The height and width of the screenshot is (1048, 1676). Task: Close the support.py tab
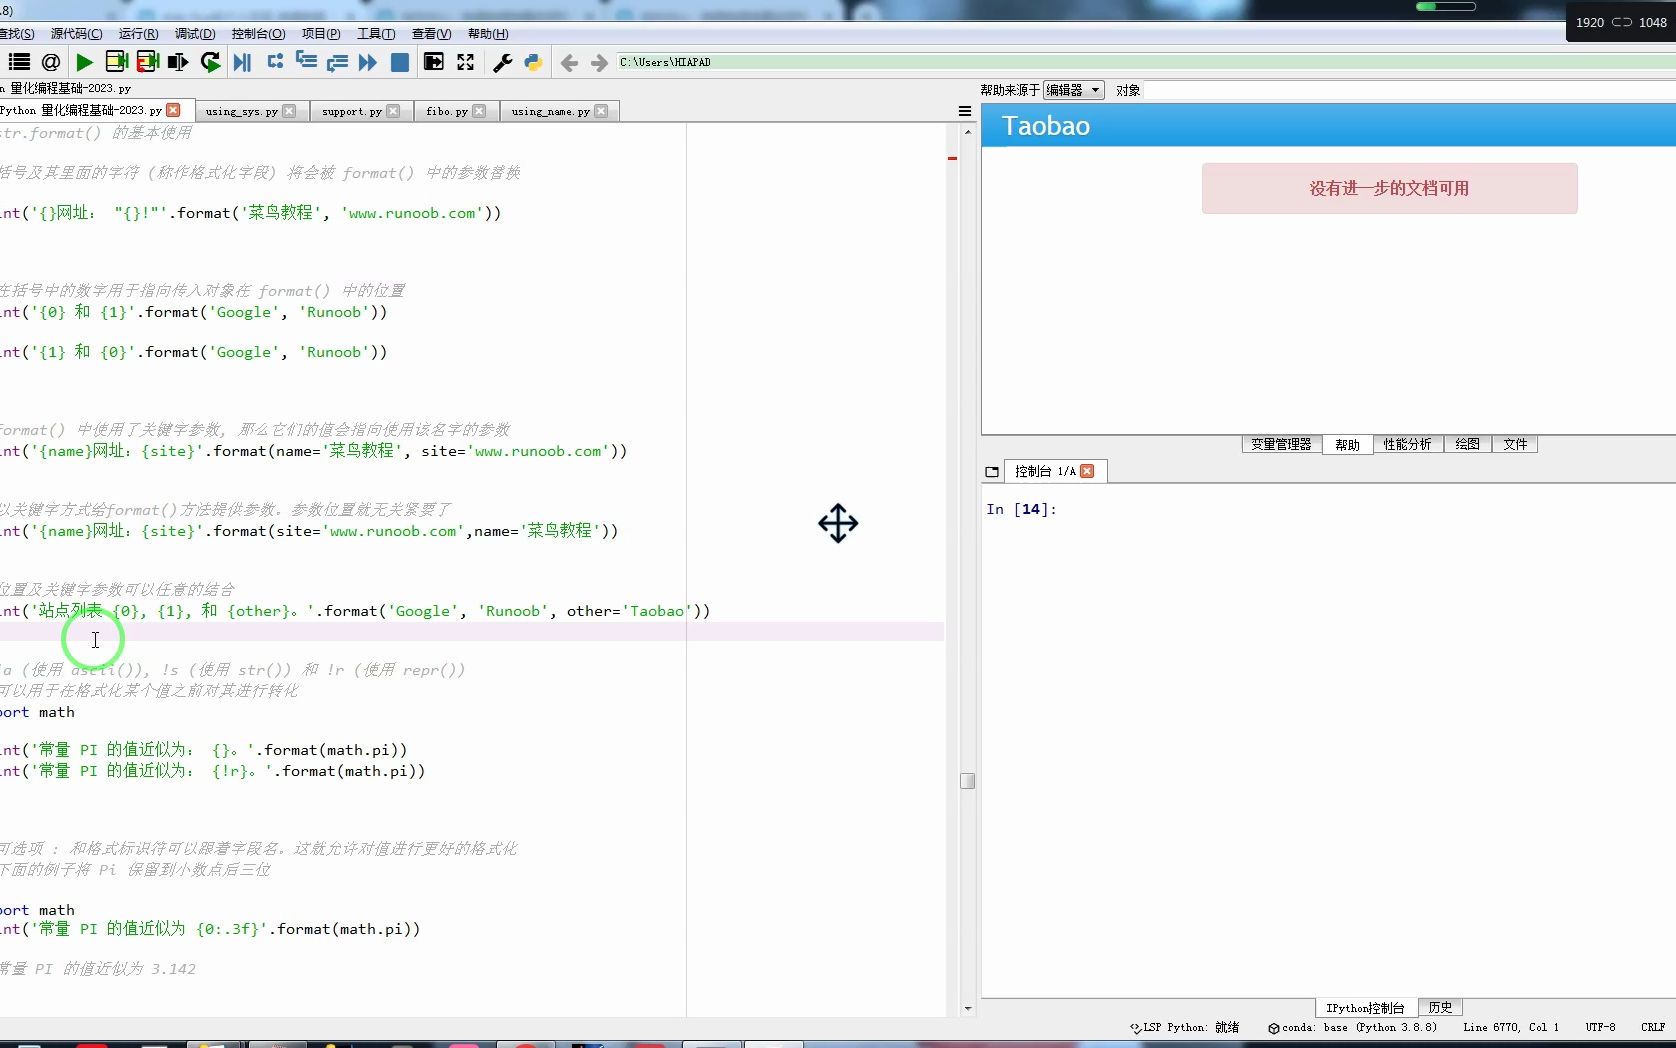pyautogui.click(x=393, y=111)
